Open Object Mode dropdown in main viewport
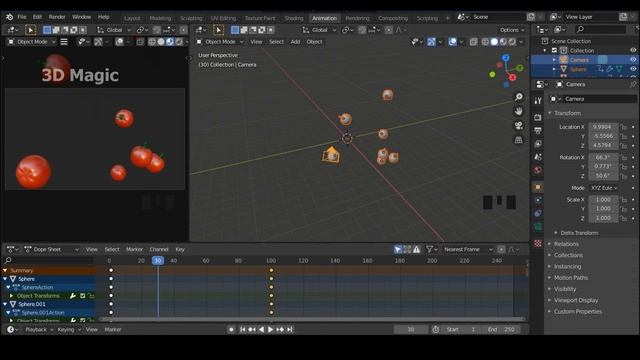The width and height of the screenshot is (640, 360). 220,42
